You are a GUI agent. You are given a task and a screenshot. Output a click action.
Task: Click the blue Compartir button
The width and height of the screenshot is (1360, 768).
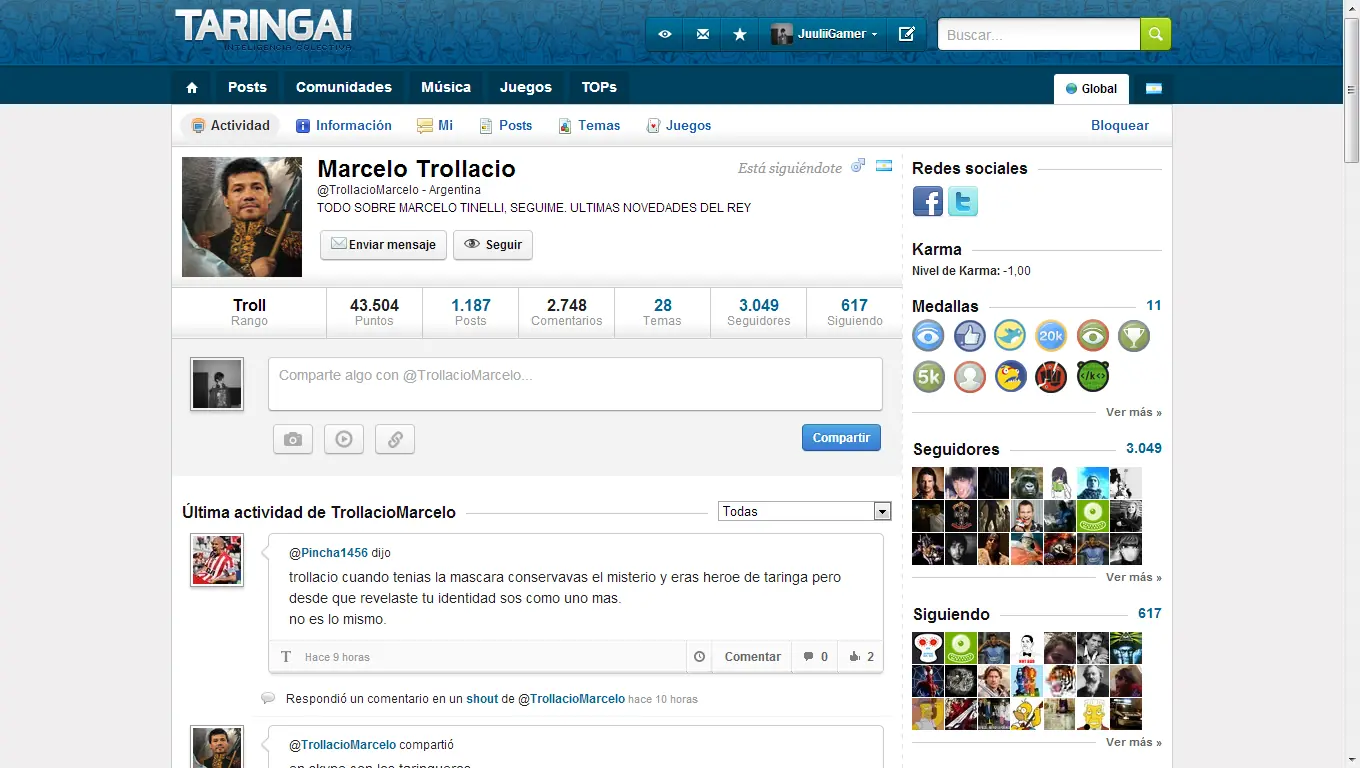(841, 438)
